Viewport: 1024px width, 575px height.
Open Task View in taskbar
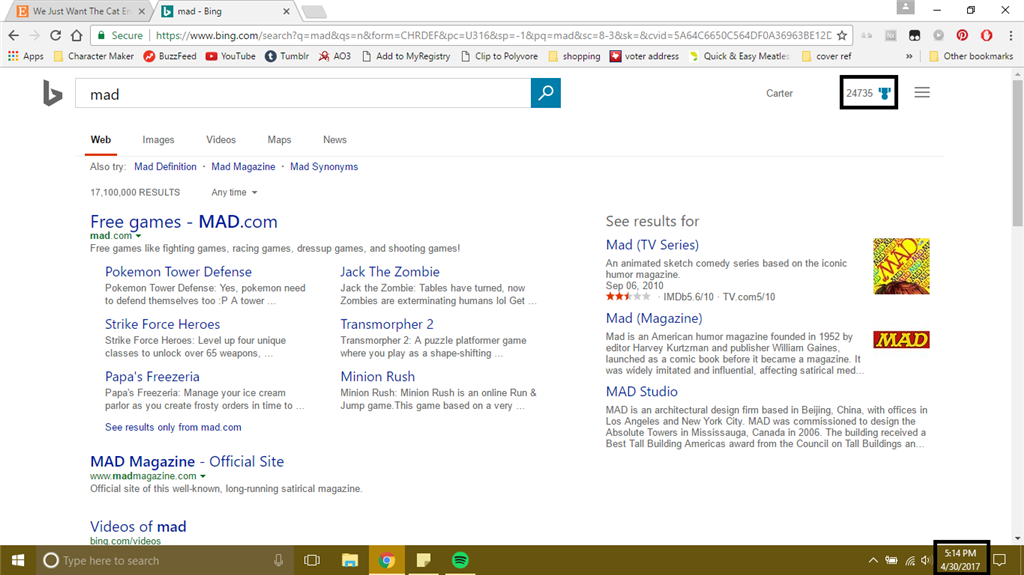[x=312, y=560]
